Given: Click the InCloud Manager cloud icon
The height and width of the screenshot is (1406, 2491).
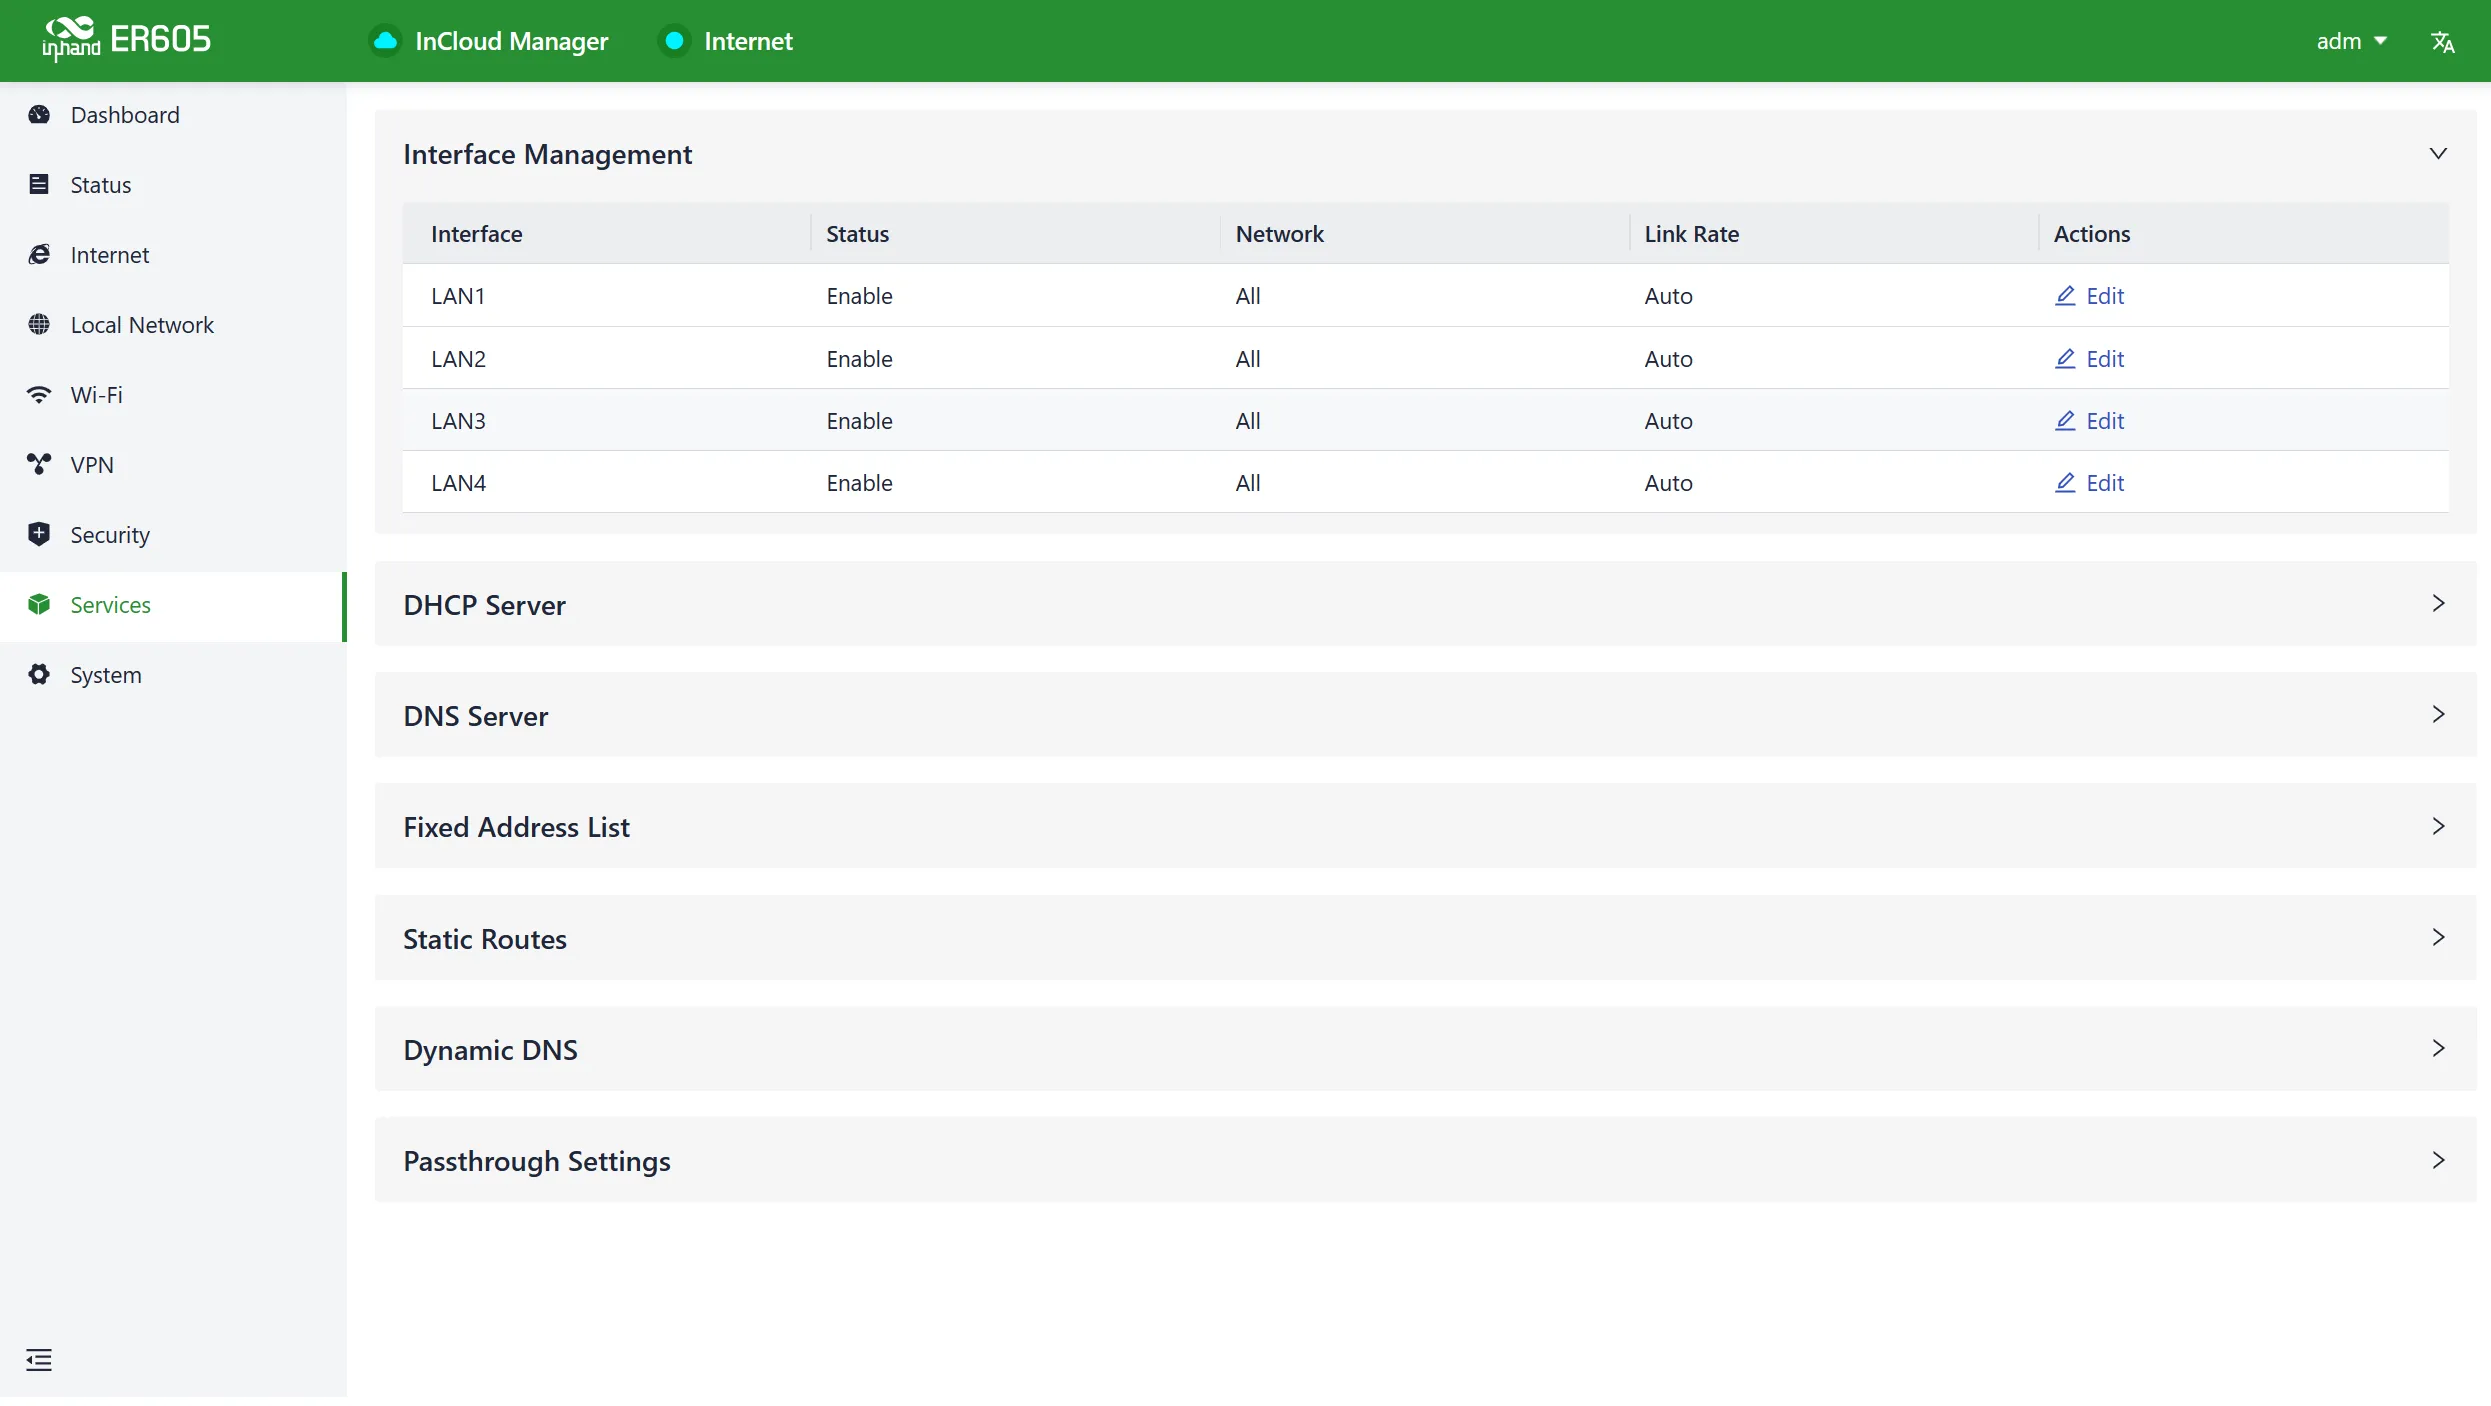Looking at the screenshot, I should coord(385,41).
